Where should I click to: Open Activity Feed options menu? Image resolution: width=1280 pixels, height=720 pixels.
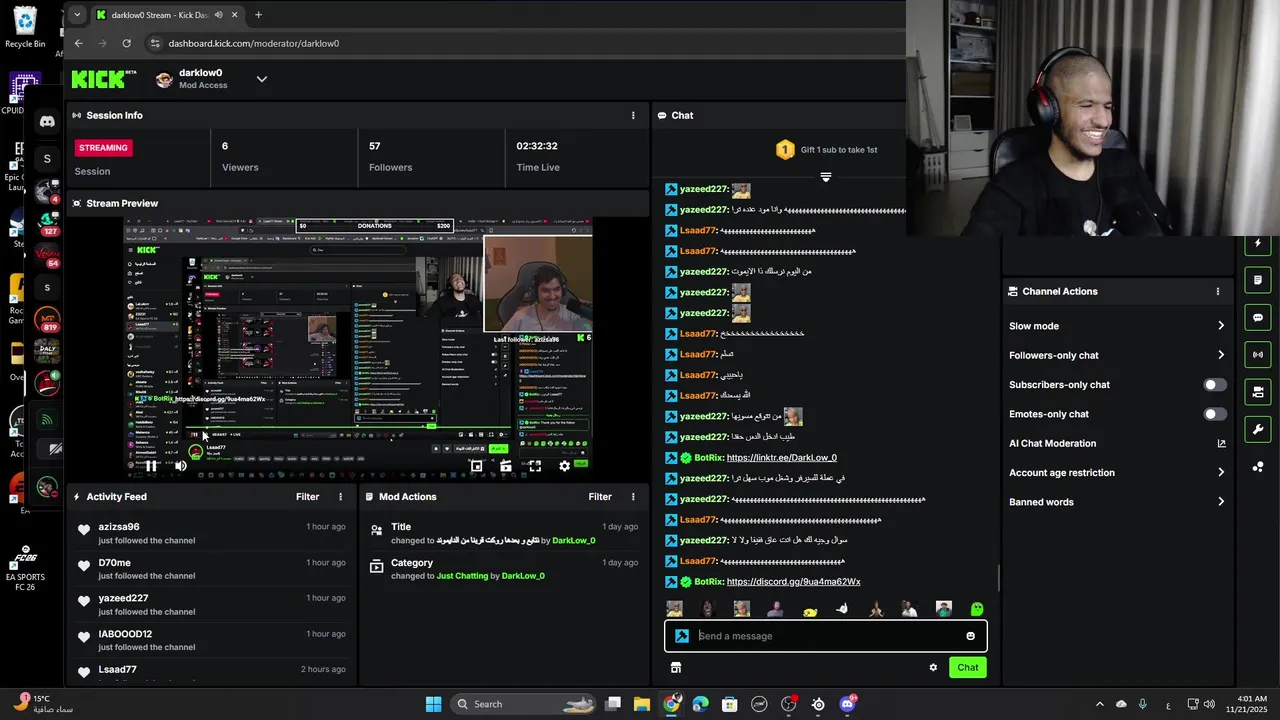[x=340, y=497]
